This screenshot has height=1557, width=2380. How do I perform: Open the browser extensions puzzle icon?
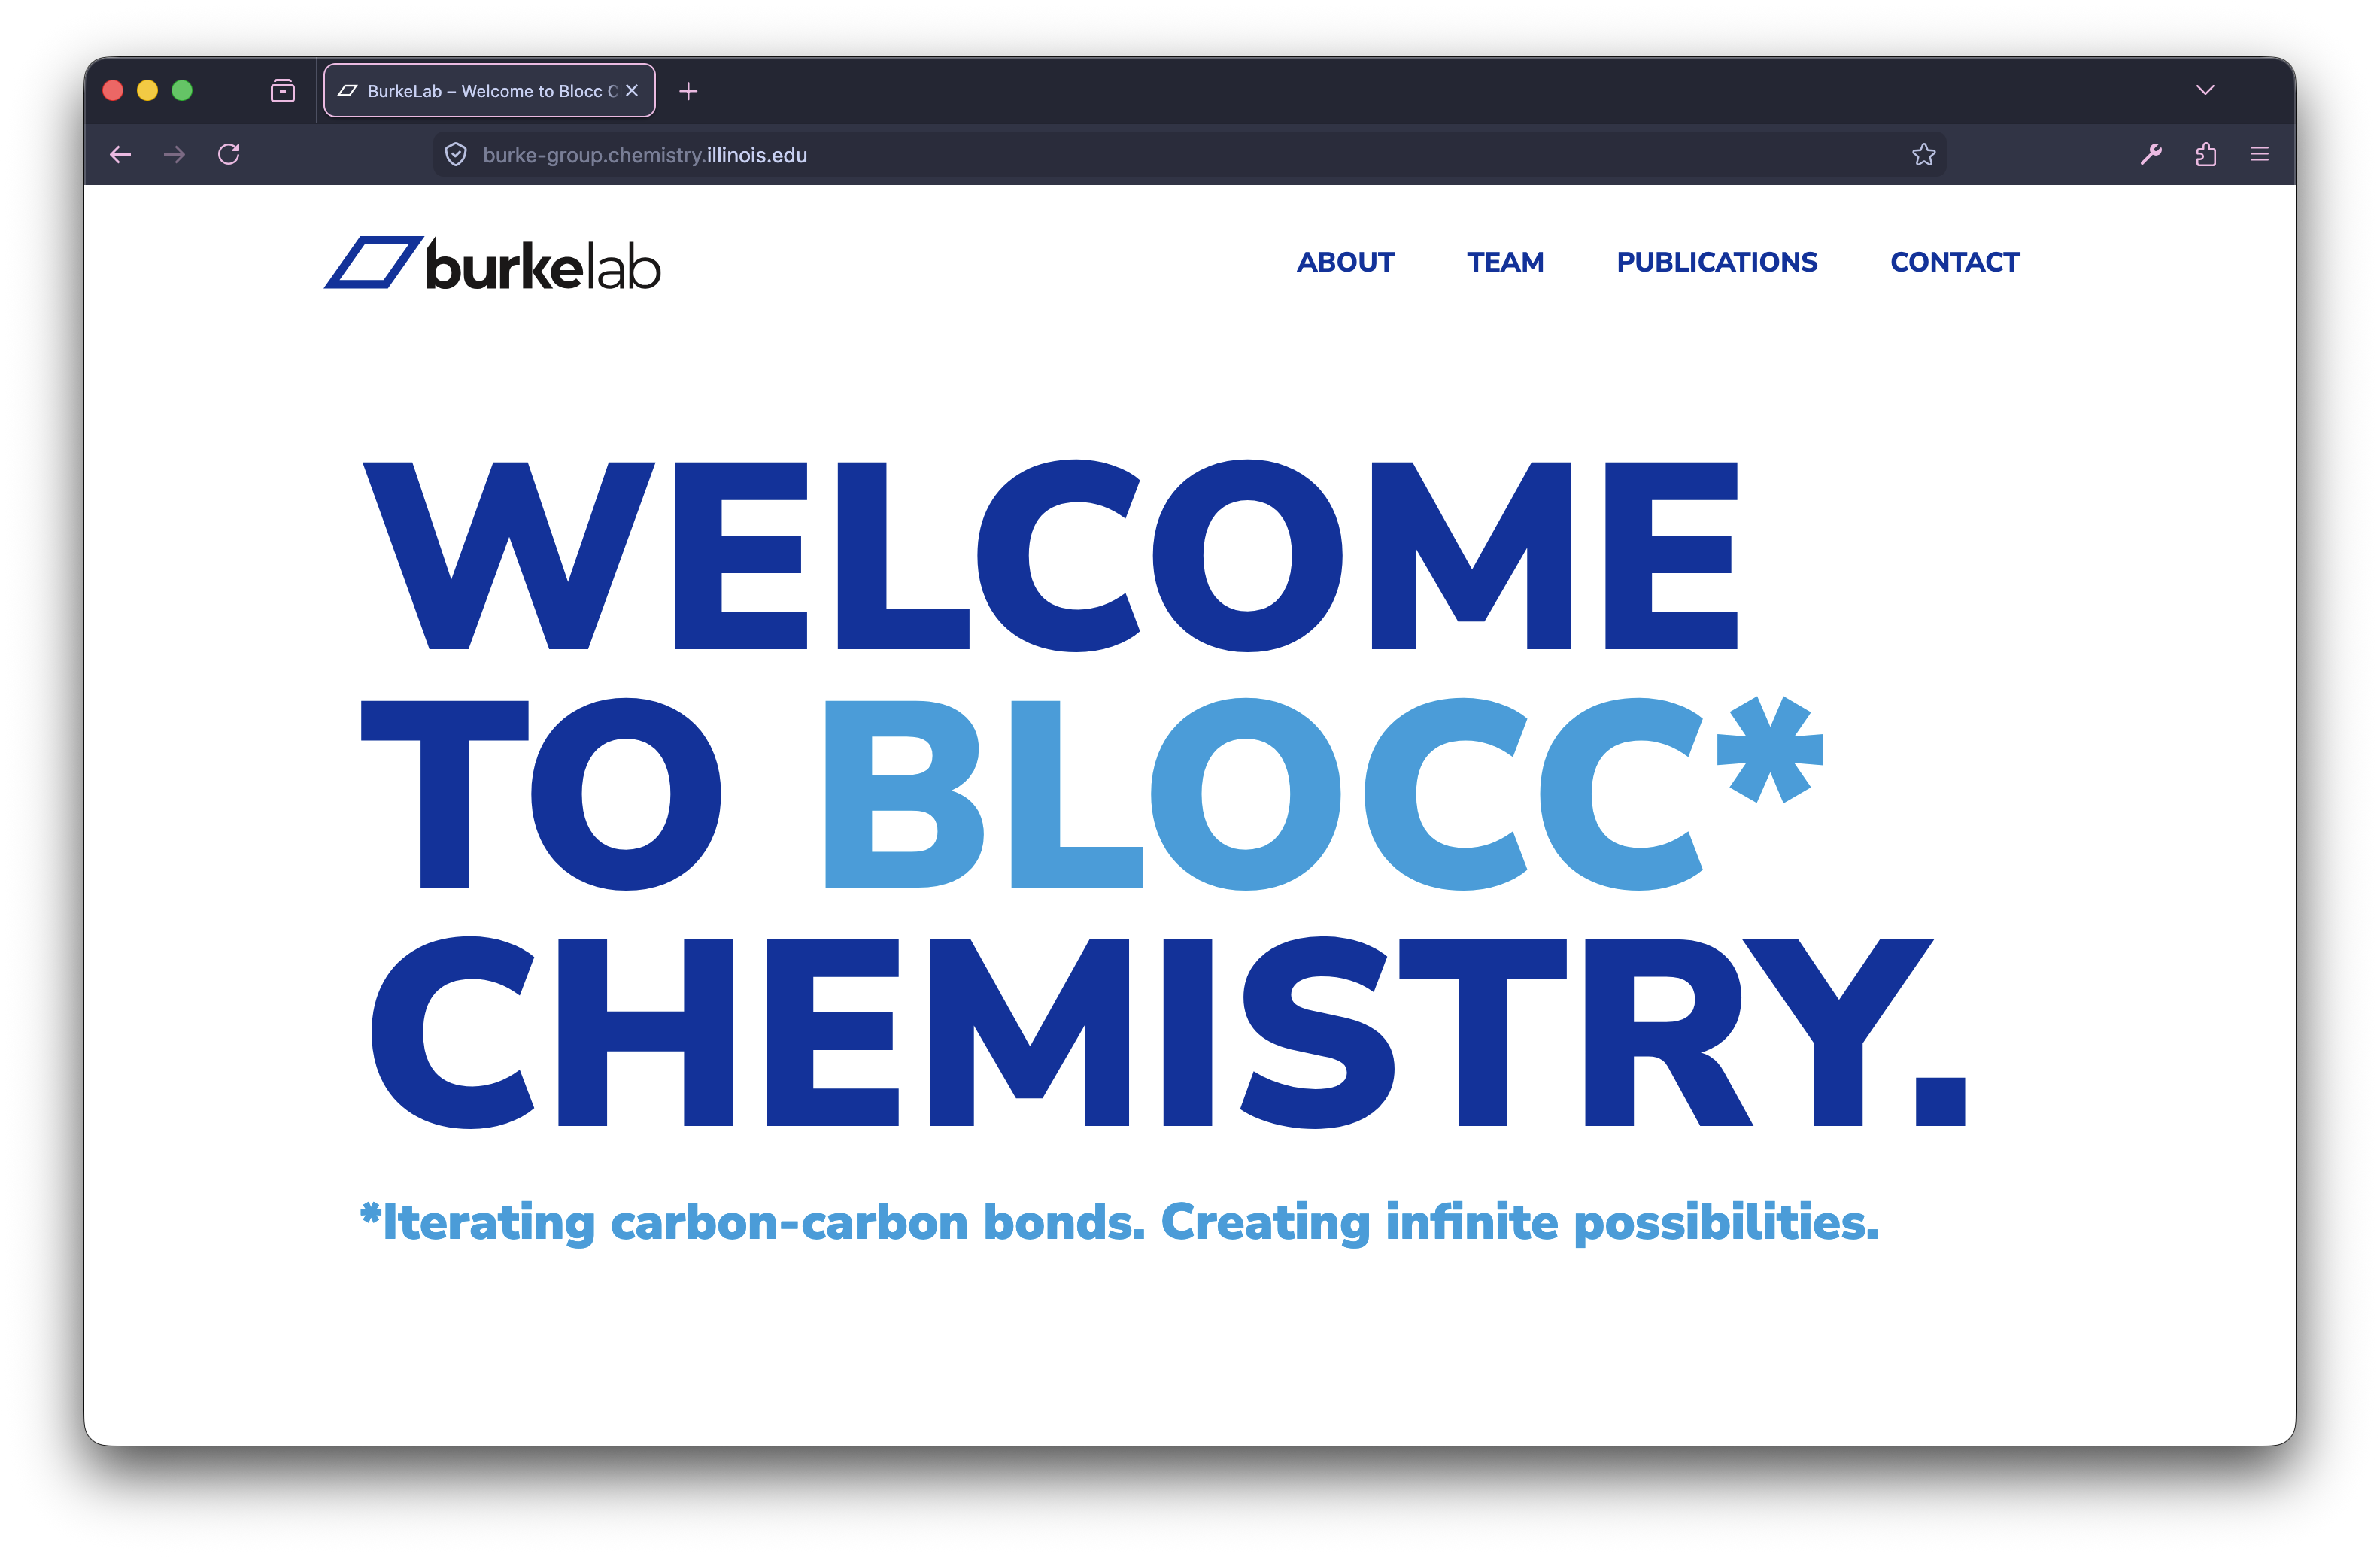2205,154
